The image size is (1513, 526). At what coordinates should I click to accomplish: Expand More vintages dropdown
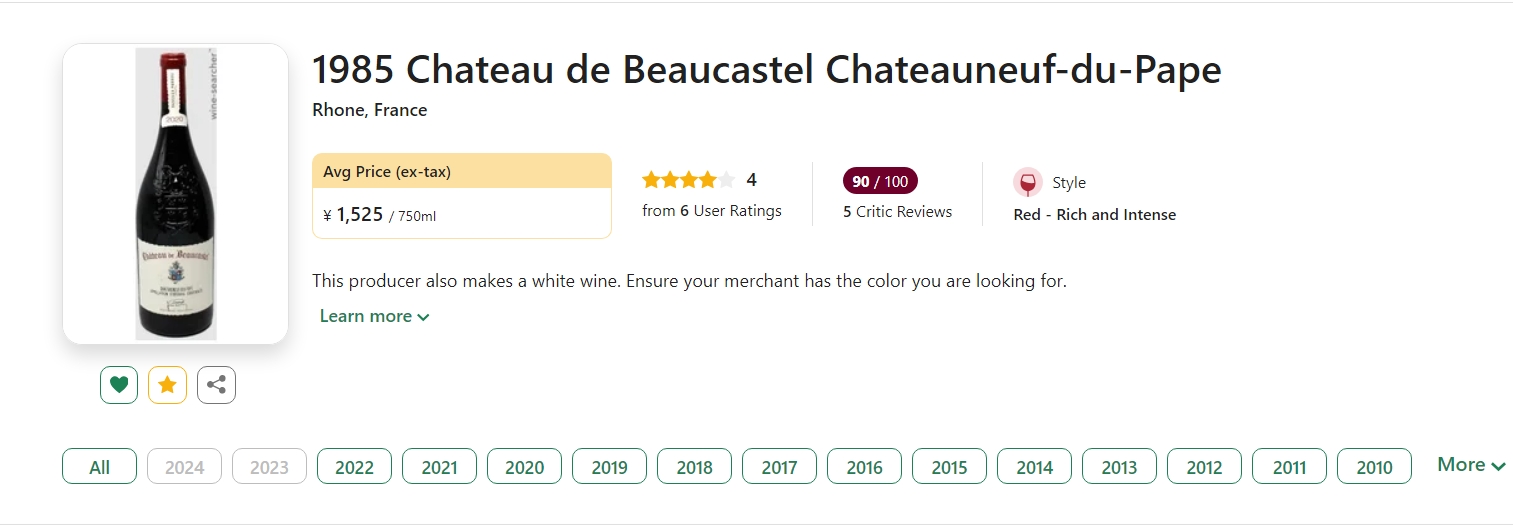coord(1471,465)
